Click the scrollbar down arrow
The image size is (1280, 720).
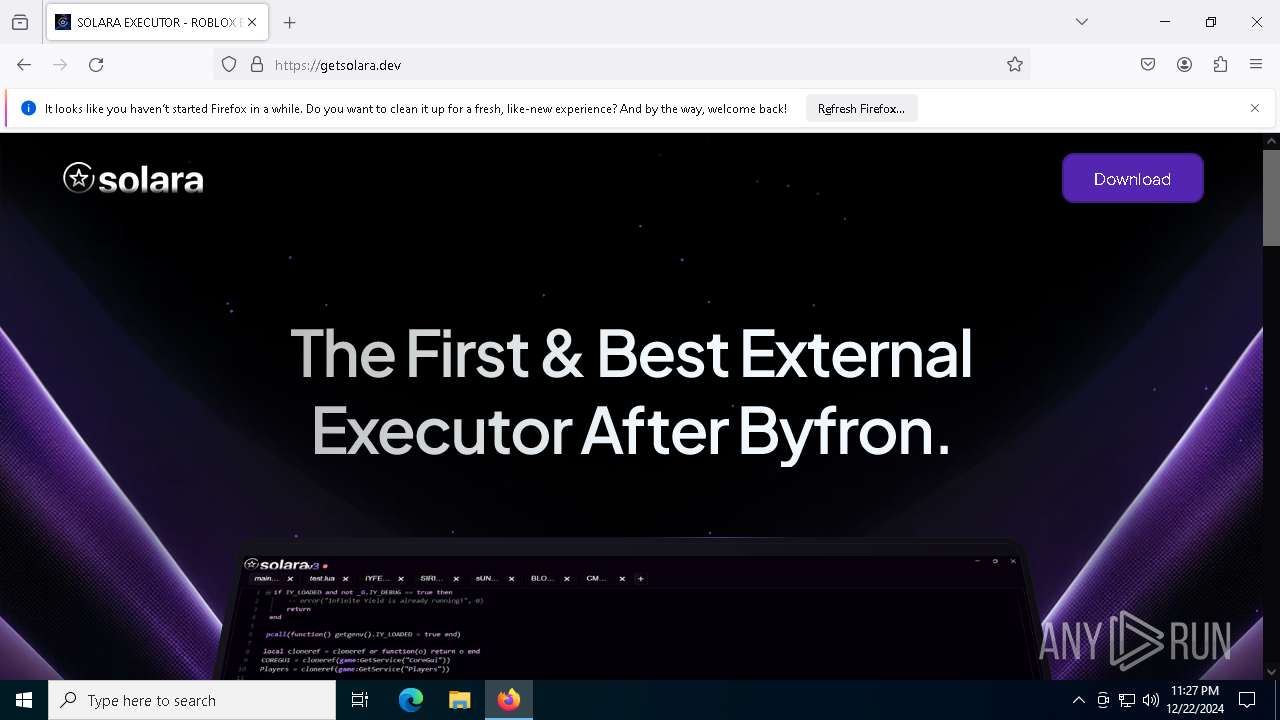pos(1271,671)
